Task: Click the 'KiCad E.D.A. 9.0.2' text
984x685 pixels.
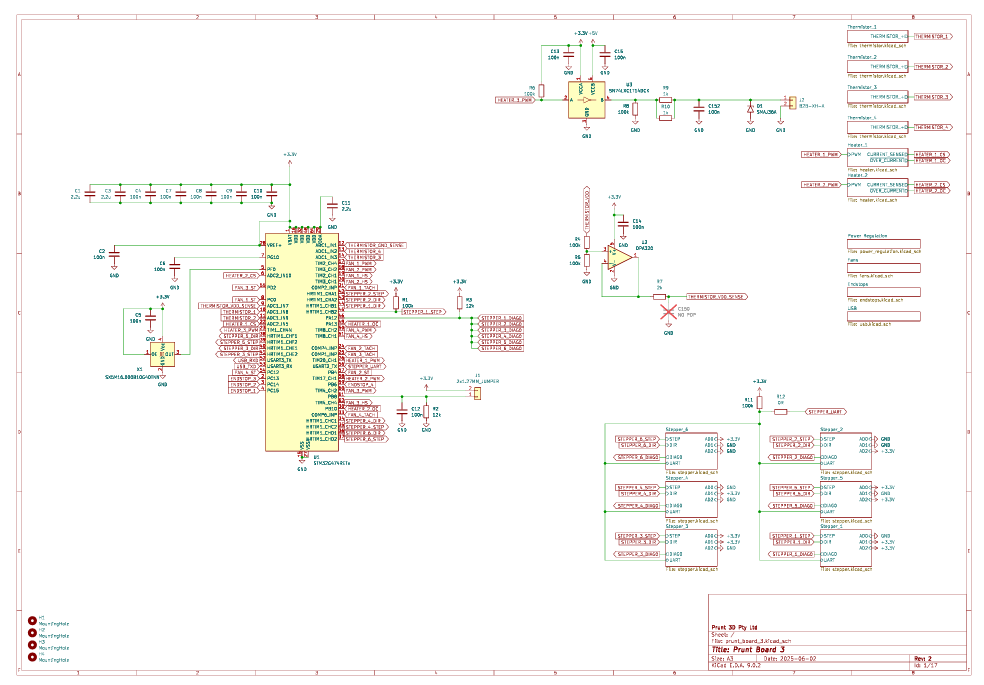Action: (x=736, y=665)
